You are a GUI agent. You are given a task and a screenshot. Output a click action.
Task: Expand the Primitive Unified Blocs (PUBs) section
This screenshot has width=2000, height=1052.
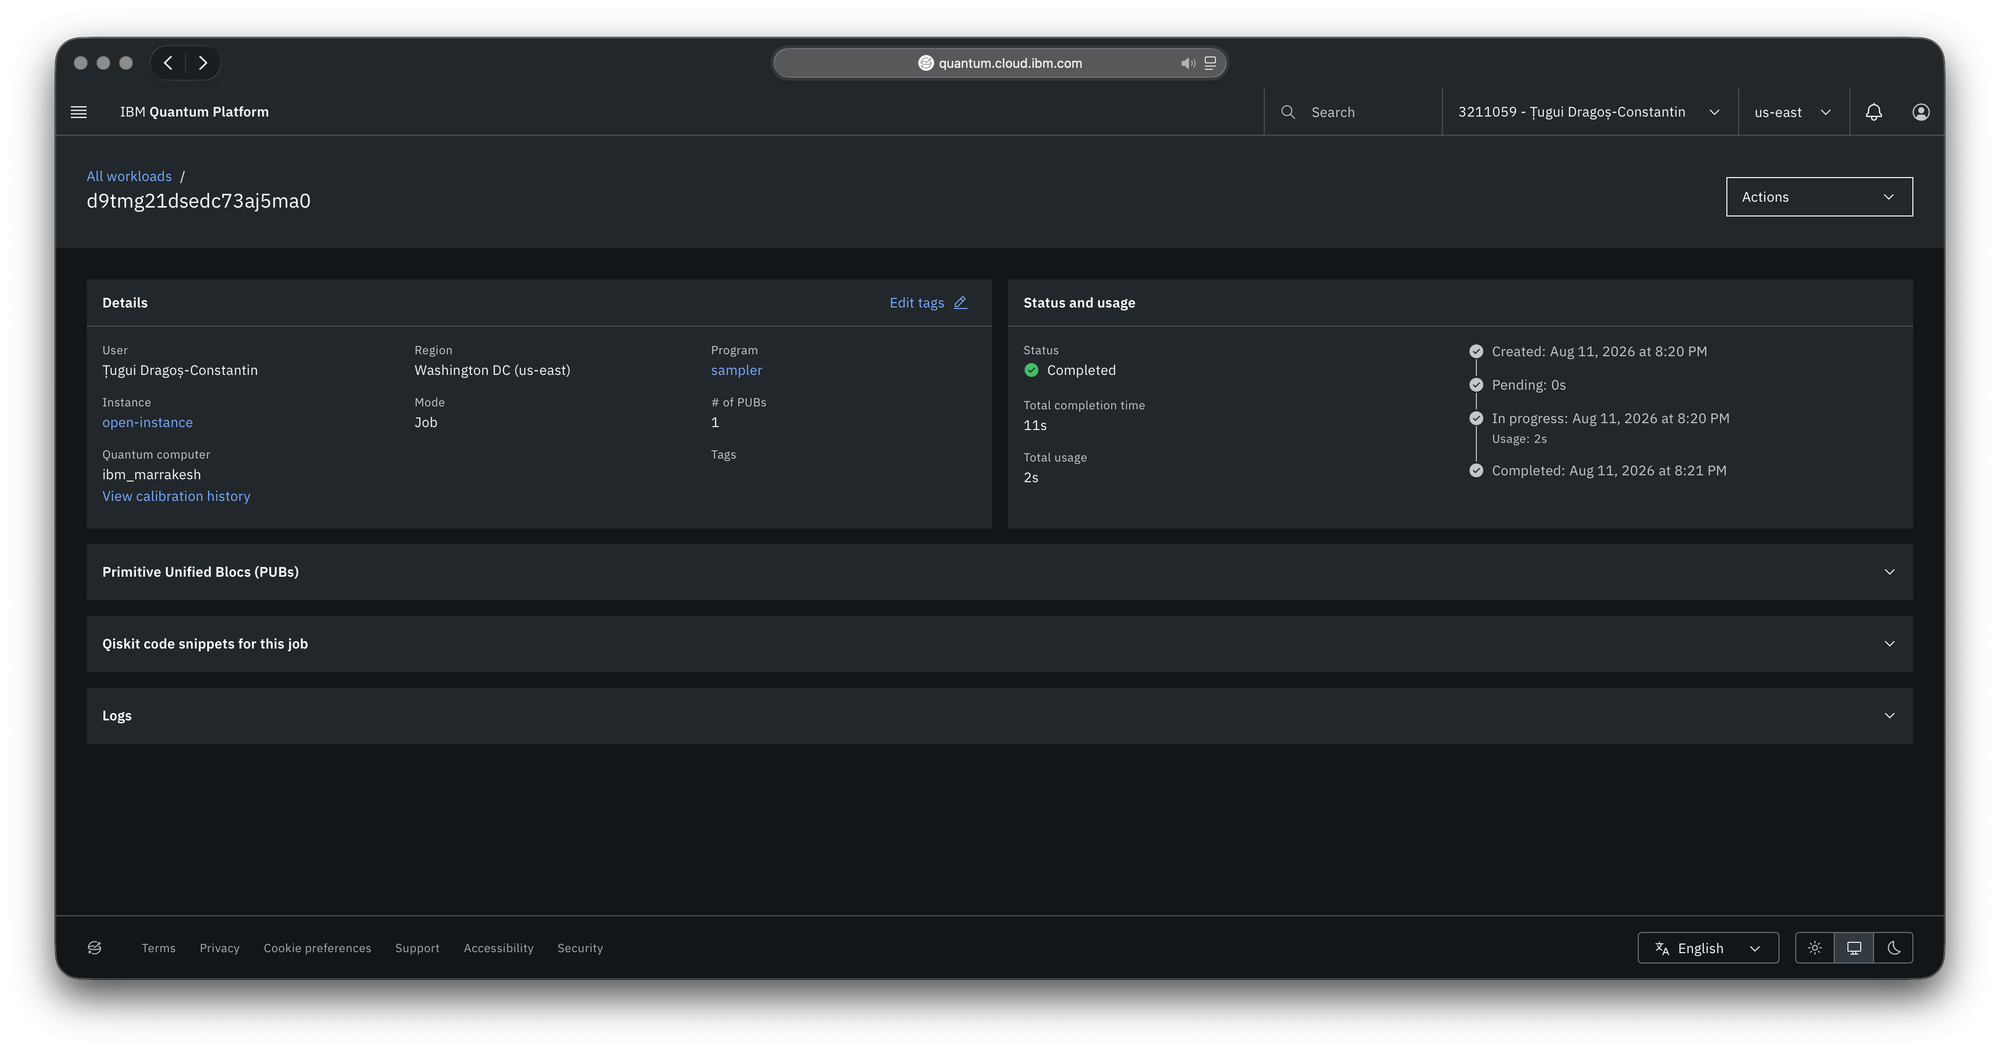pos(999,572)
